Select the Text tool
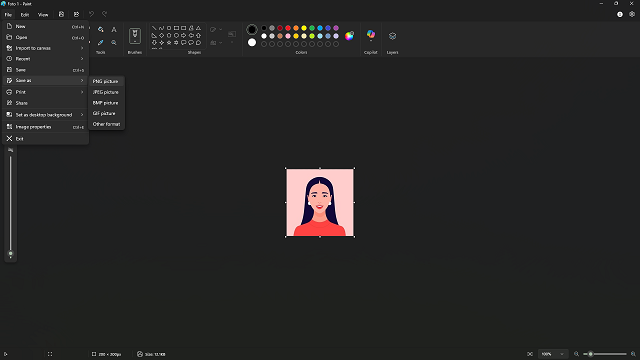Screen dimensions: 640x360 [114, 29]
